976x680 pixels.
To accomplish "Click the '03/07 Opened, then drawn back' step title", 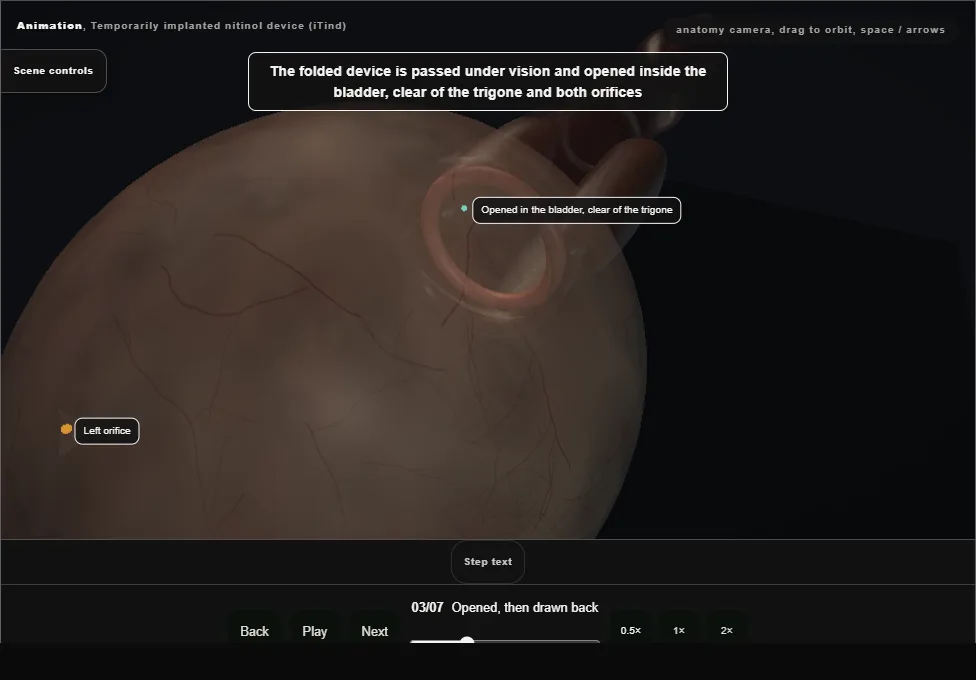I will (505, 607).
